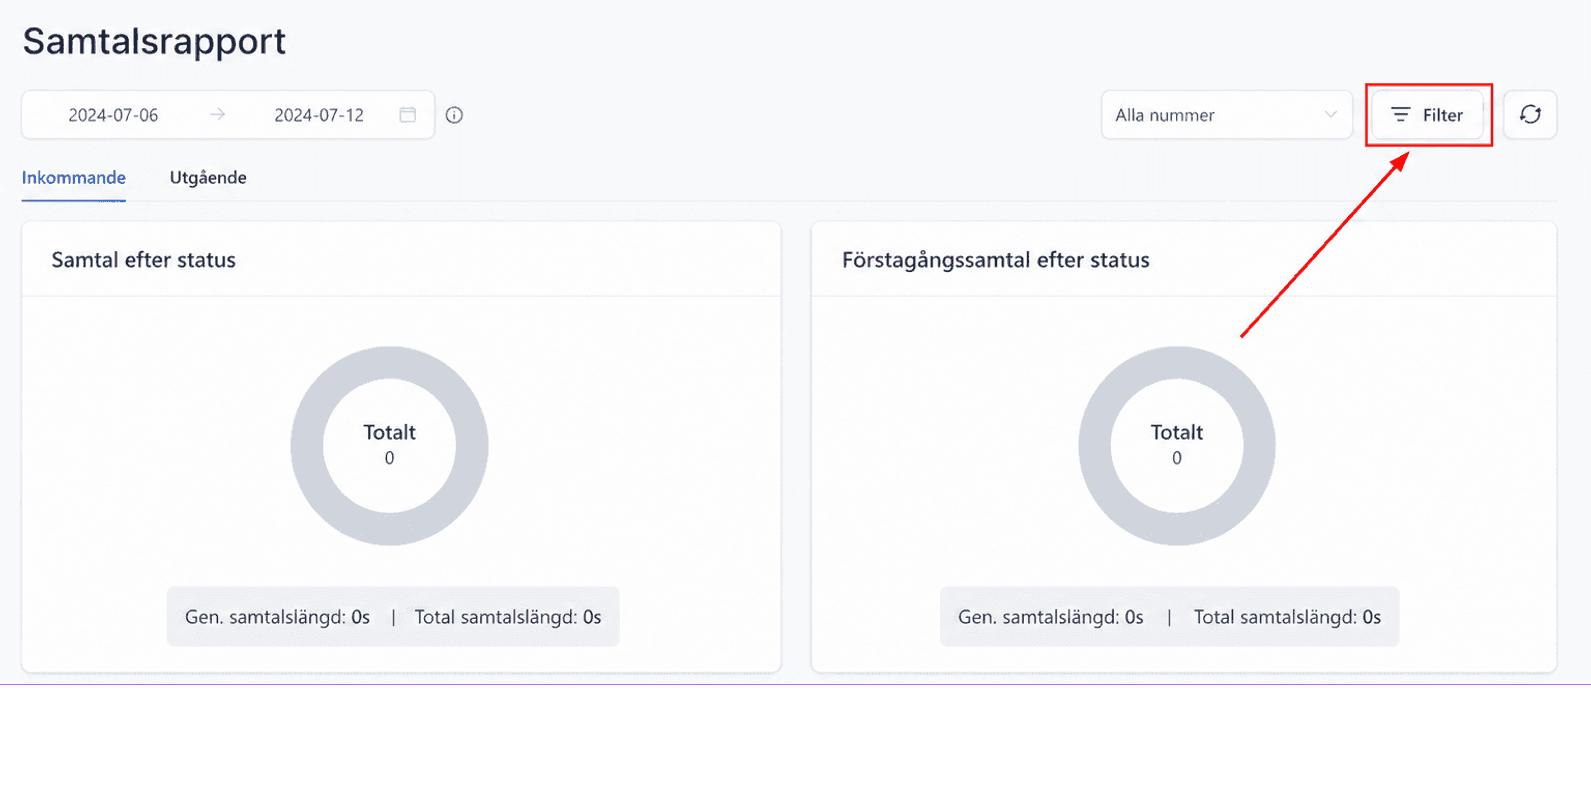The image size is (1591, 792).
Task: Click Totalt in the right donut
Action: click(1177, 433)
